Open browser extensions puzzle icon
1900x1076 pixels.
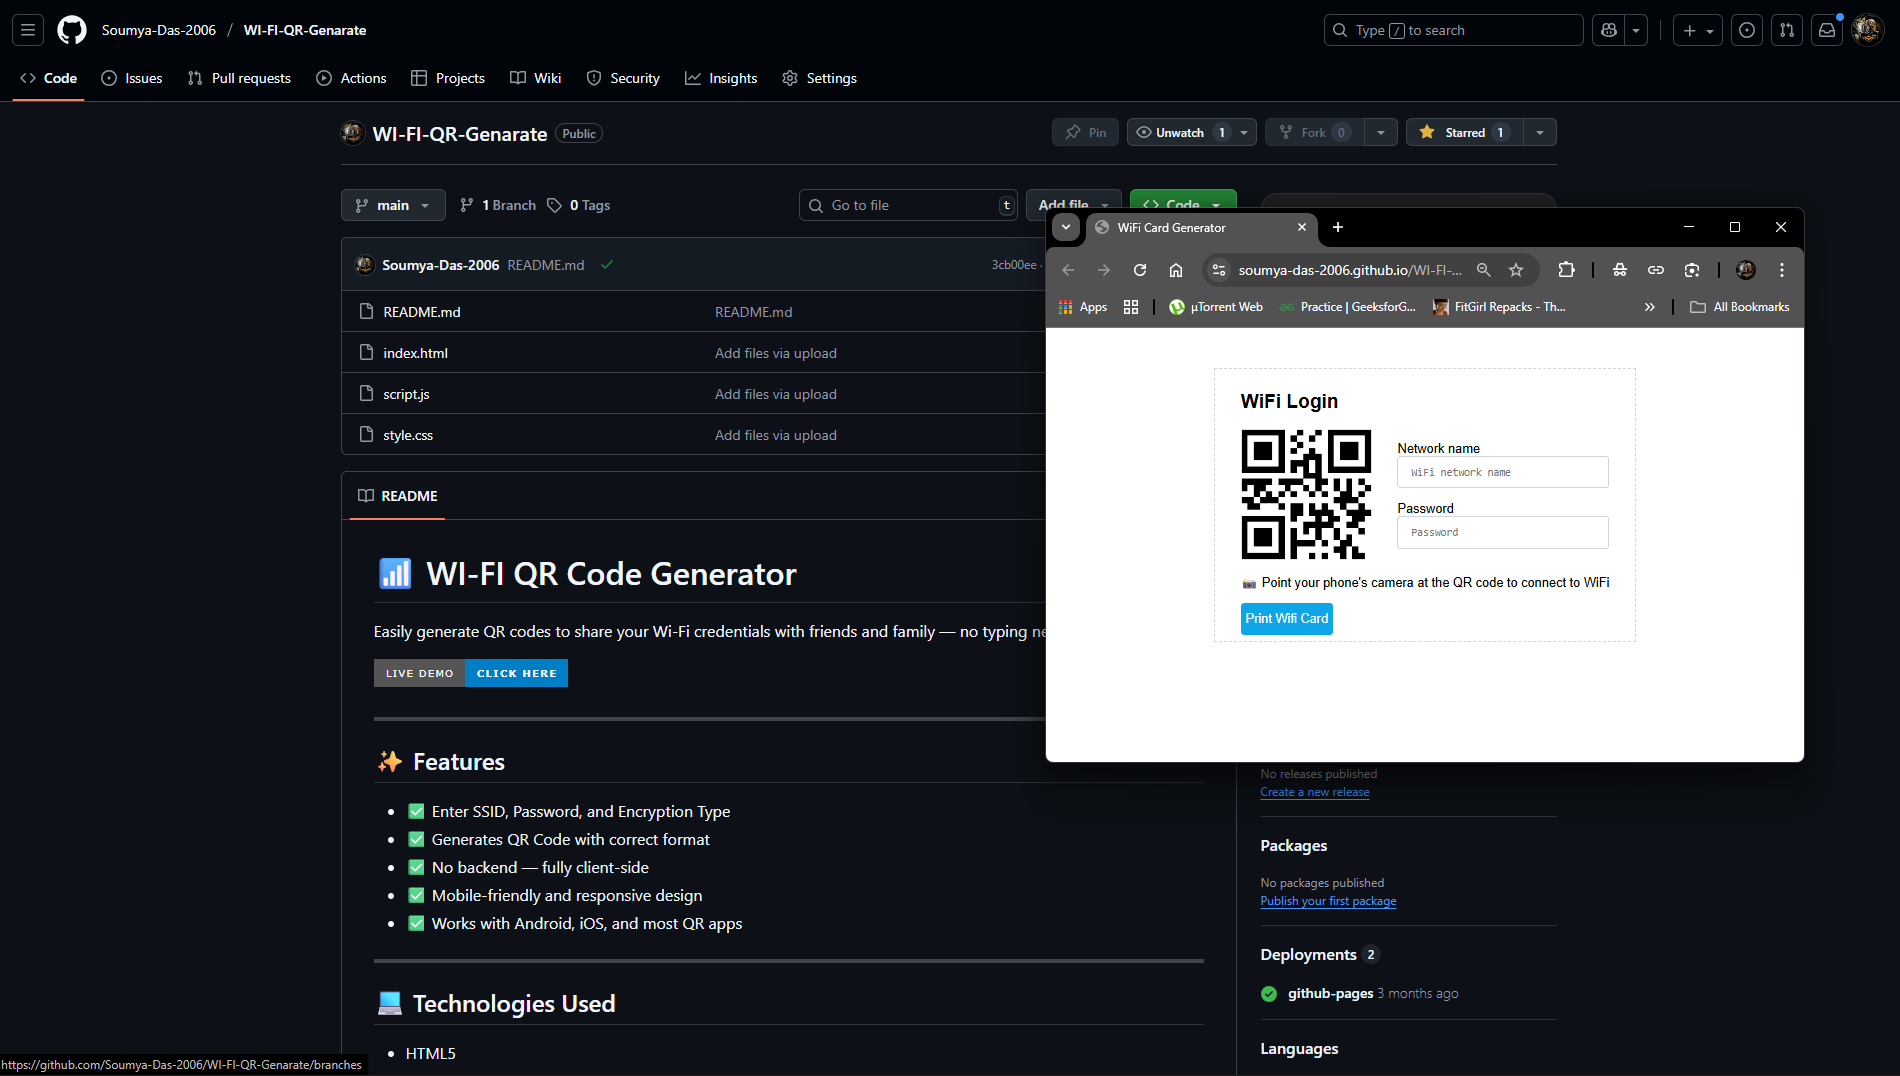tap(1567, 270)
